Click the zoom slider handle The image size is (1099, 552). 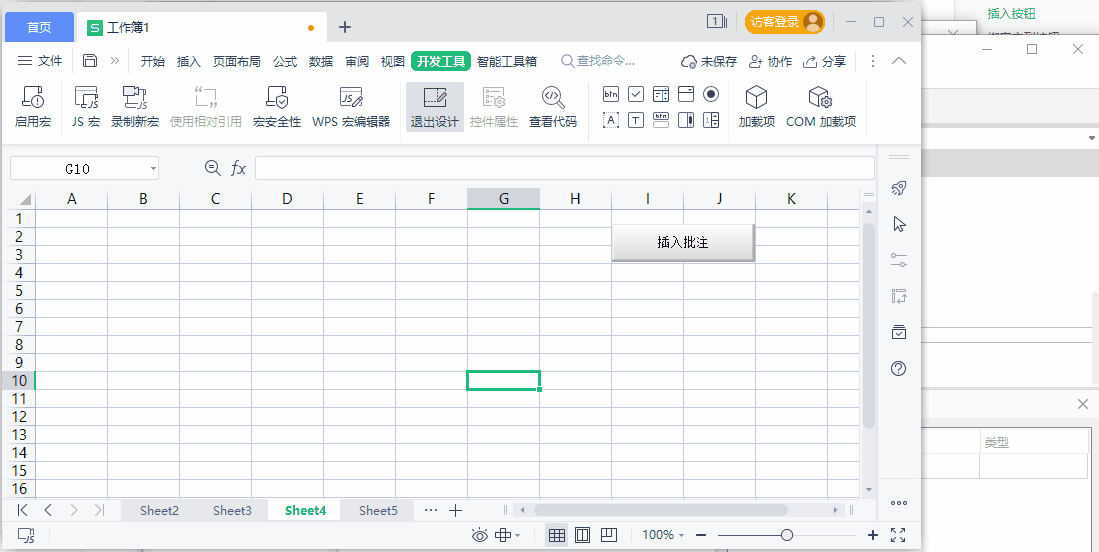pos(787,536)
